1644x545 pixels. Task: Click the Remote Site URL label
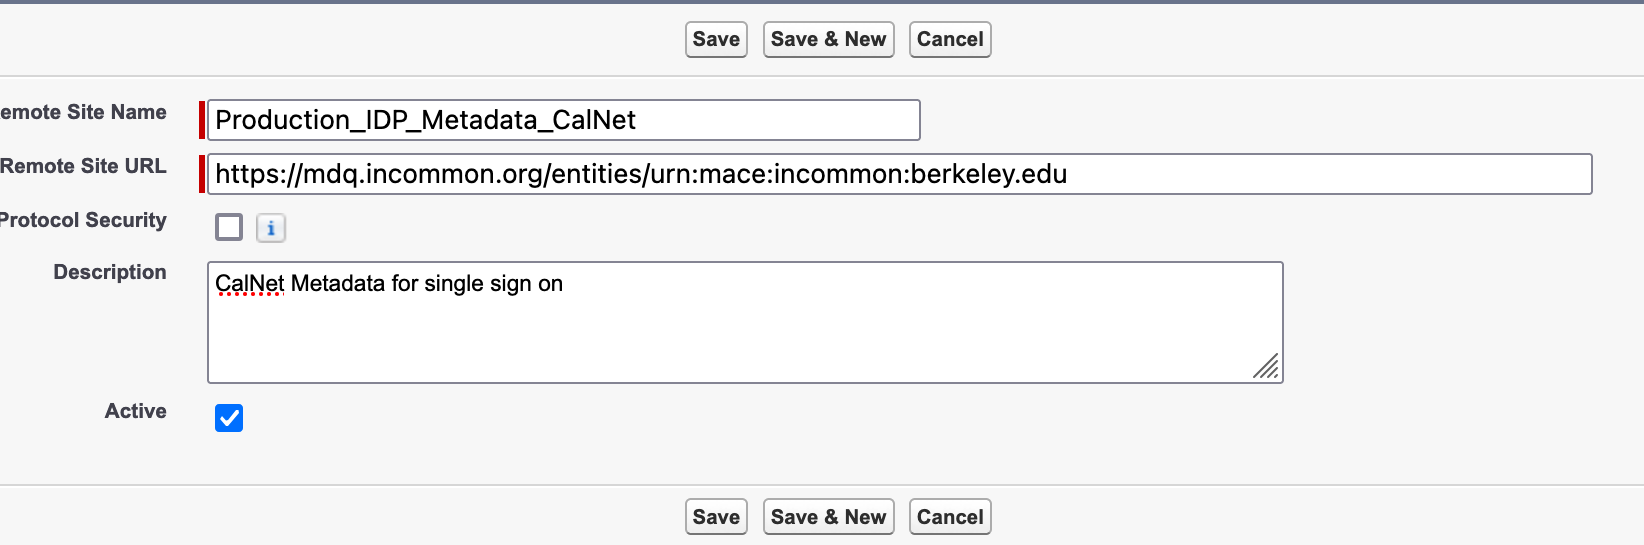click(84, 166)
